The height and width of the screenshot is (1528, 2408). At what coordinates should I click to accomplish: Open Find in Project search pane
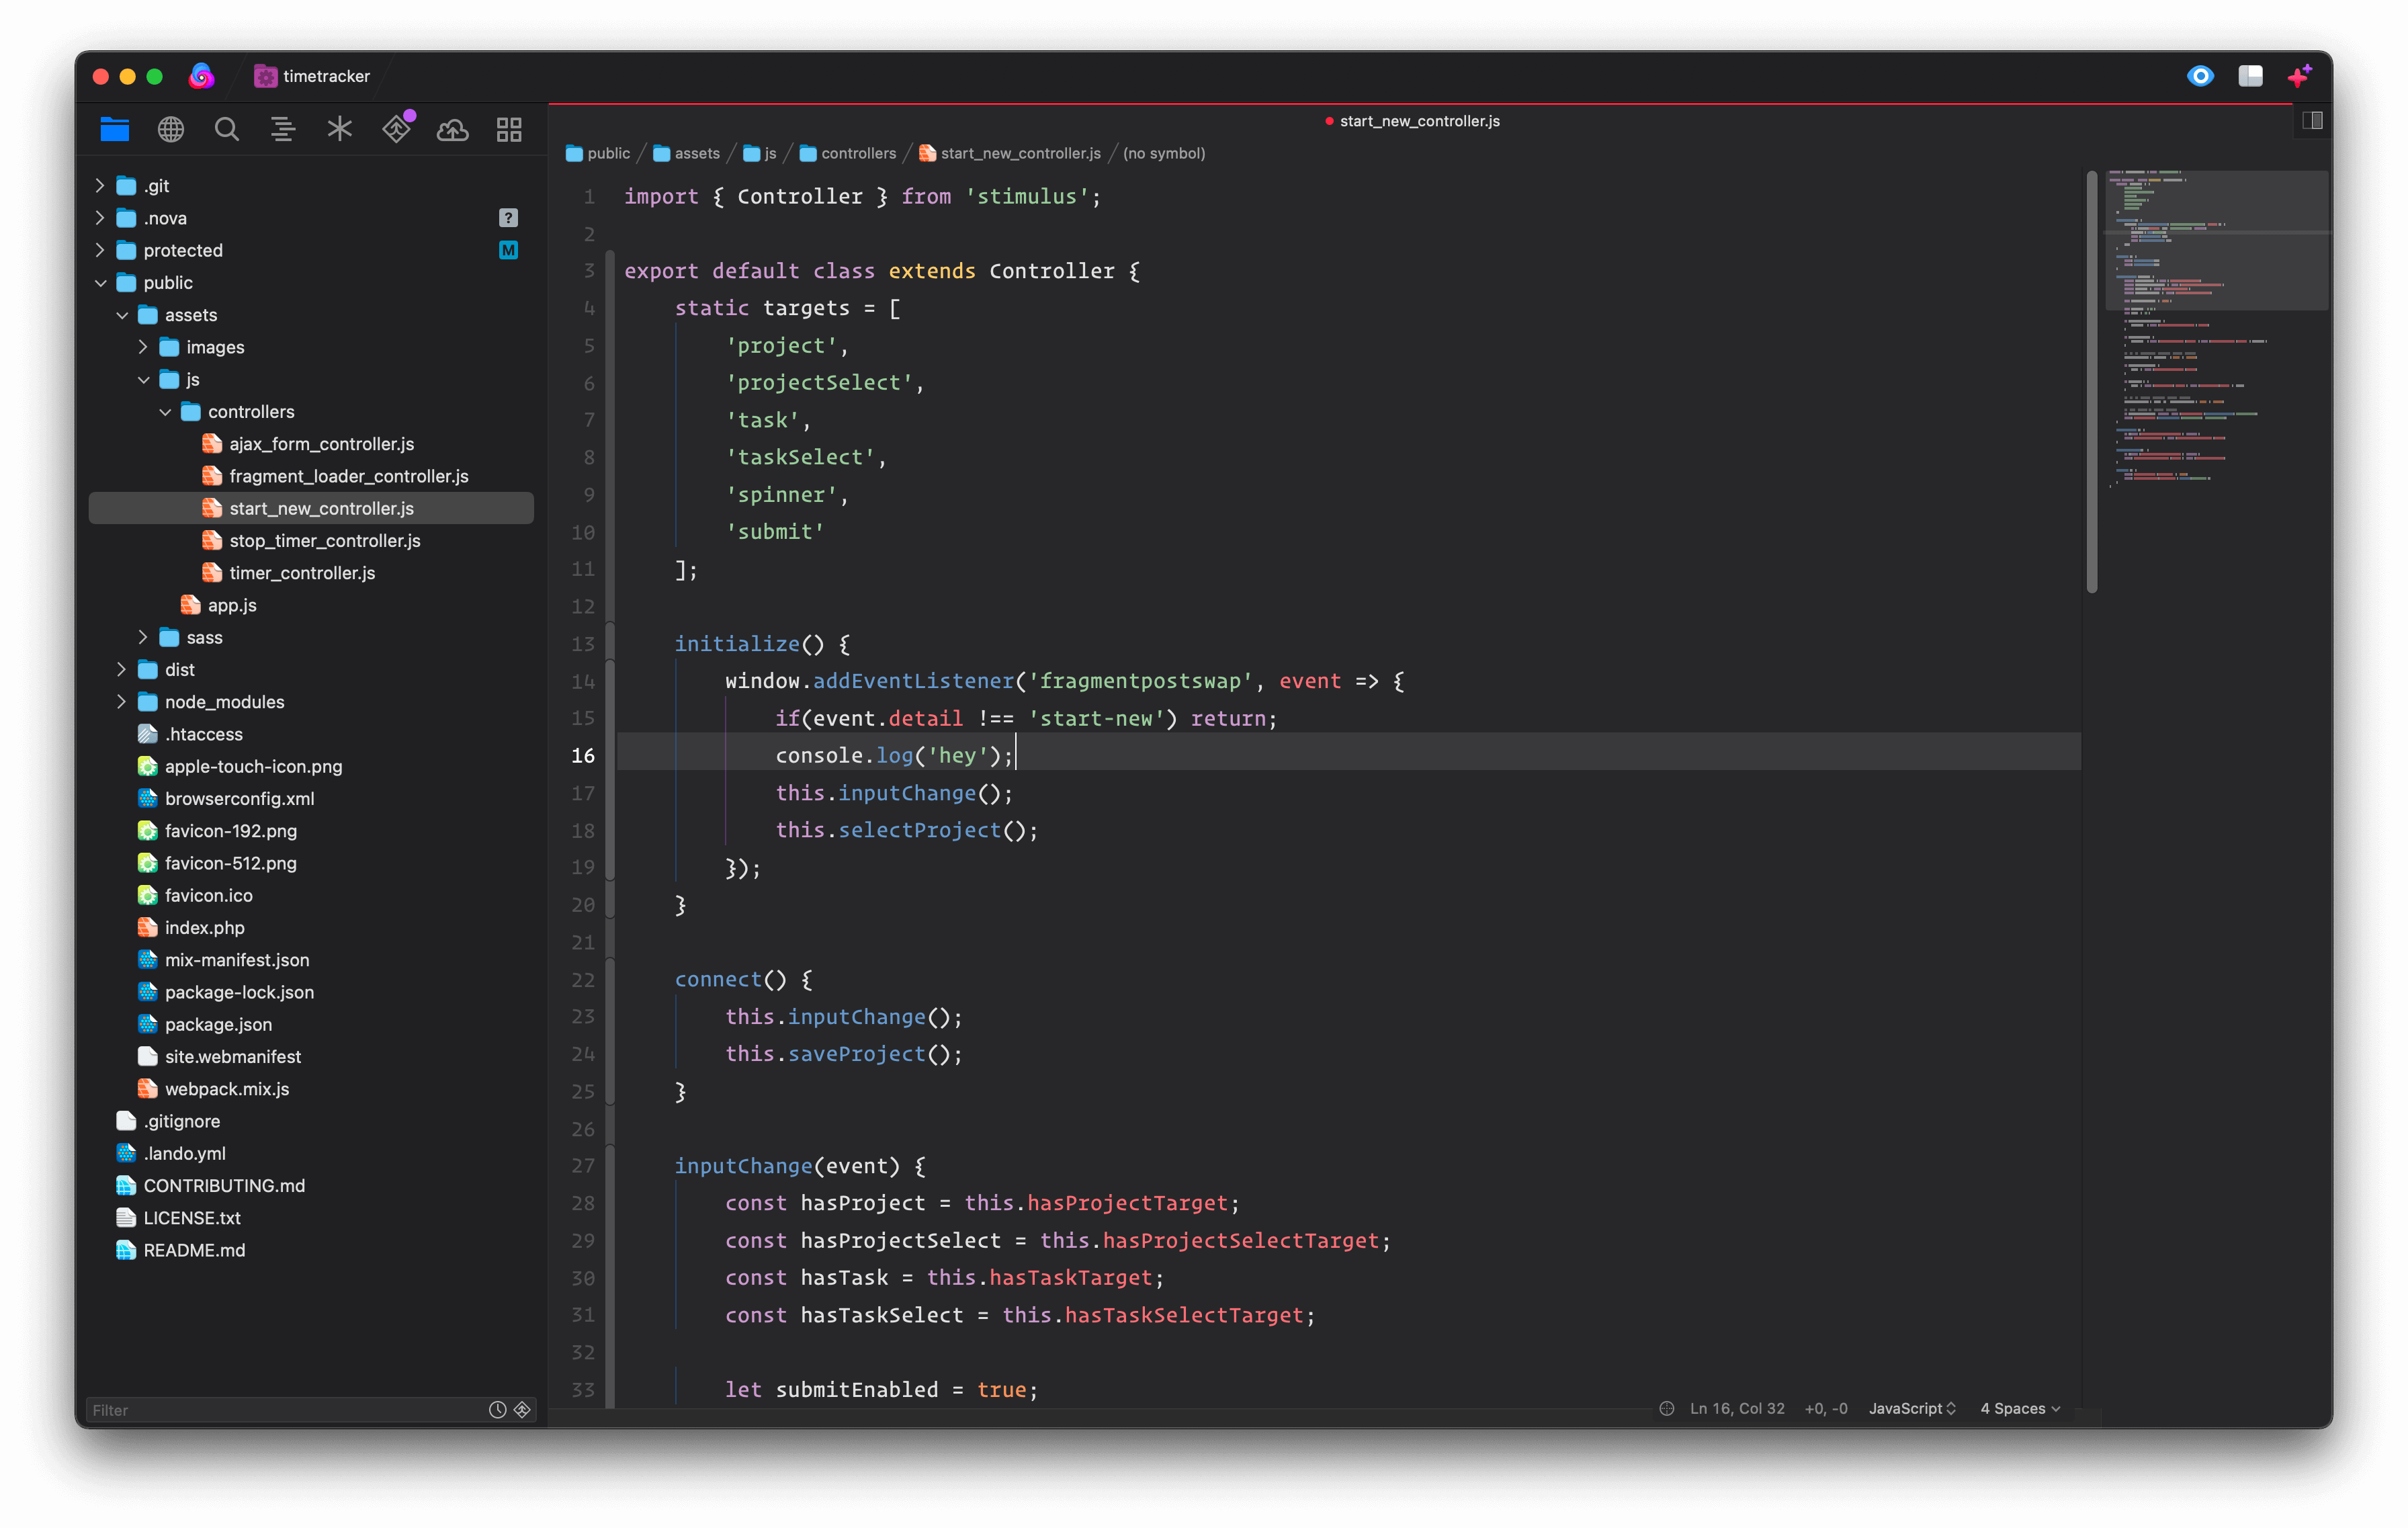[227, 129]
